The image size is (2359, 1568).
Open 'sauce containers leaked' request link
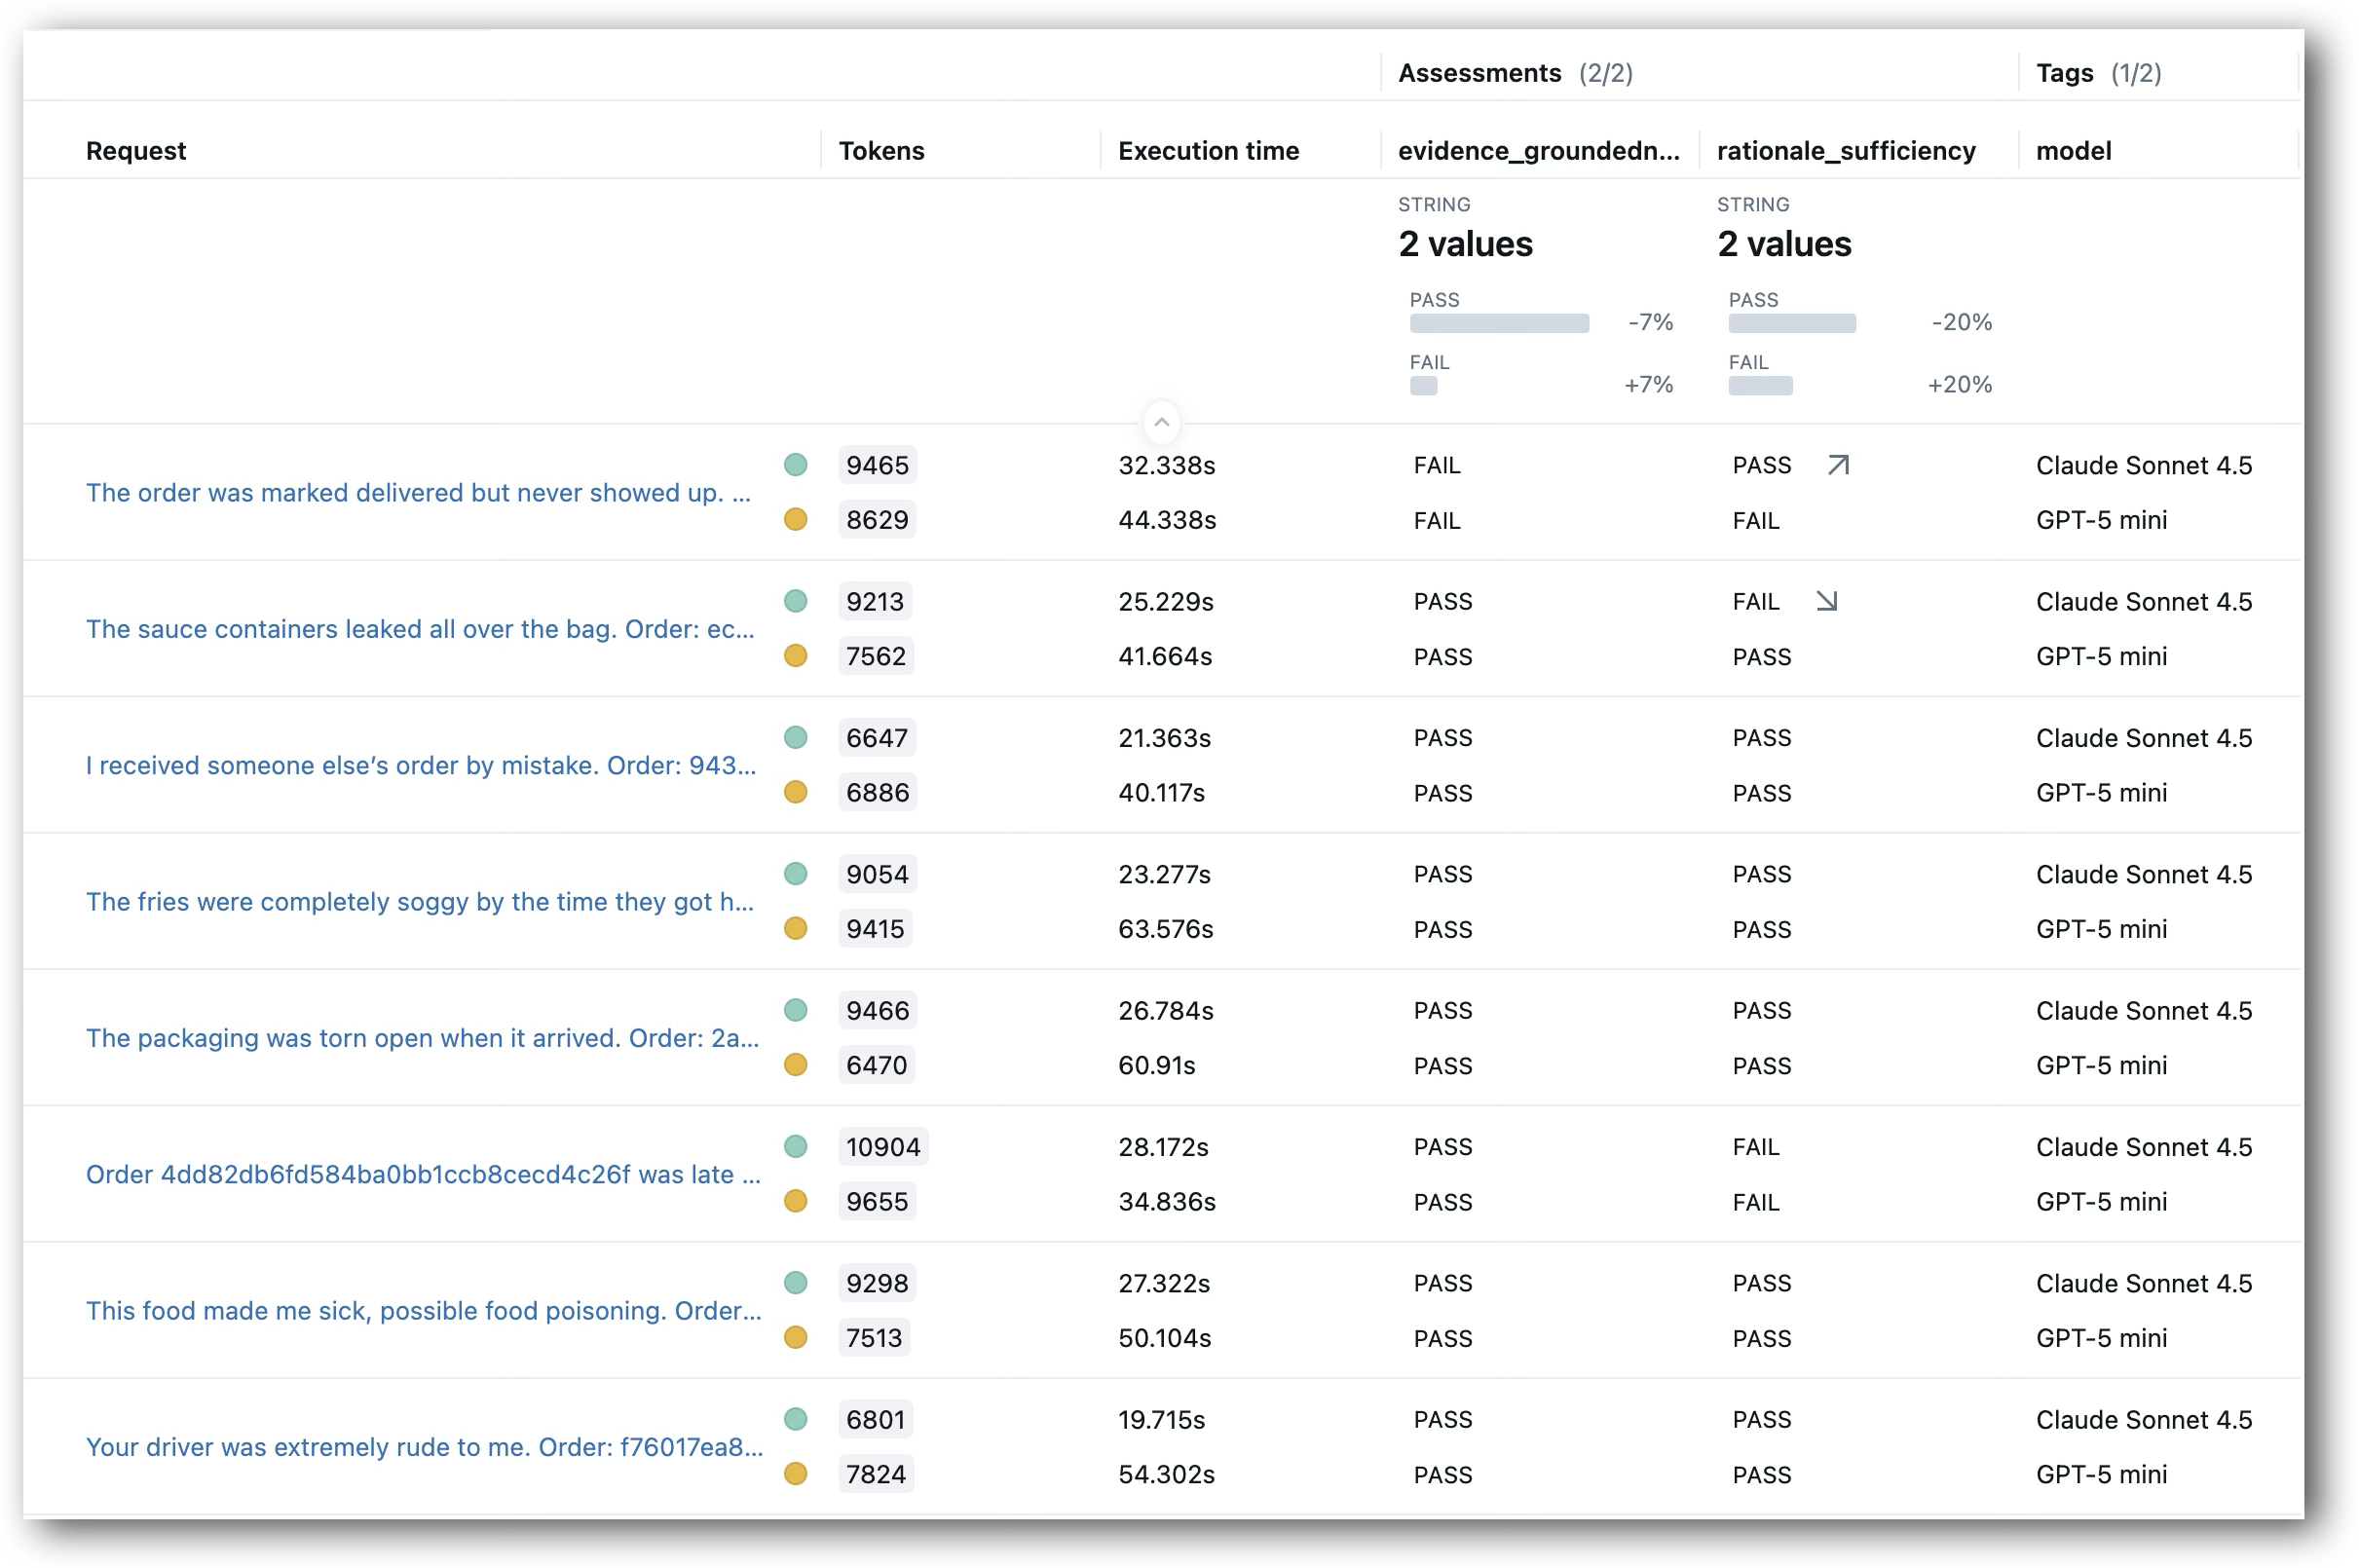coord(420,629)
